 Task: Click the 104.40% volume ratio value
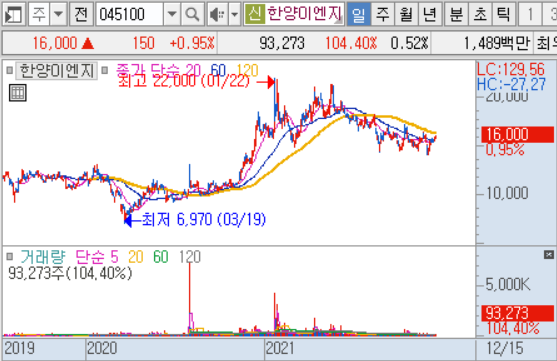point(351,43)
